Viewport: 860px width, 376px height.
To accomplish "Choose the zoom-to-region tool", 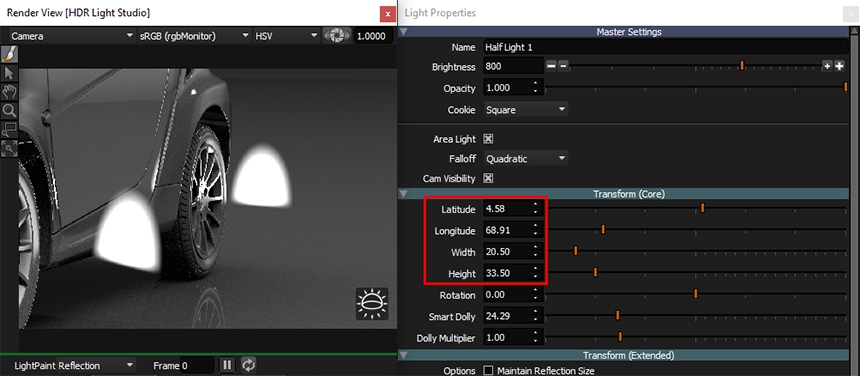I will pyautogui.click(x=9, y=129).
